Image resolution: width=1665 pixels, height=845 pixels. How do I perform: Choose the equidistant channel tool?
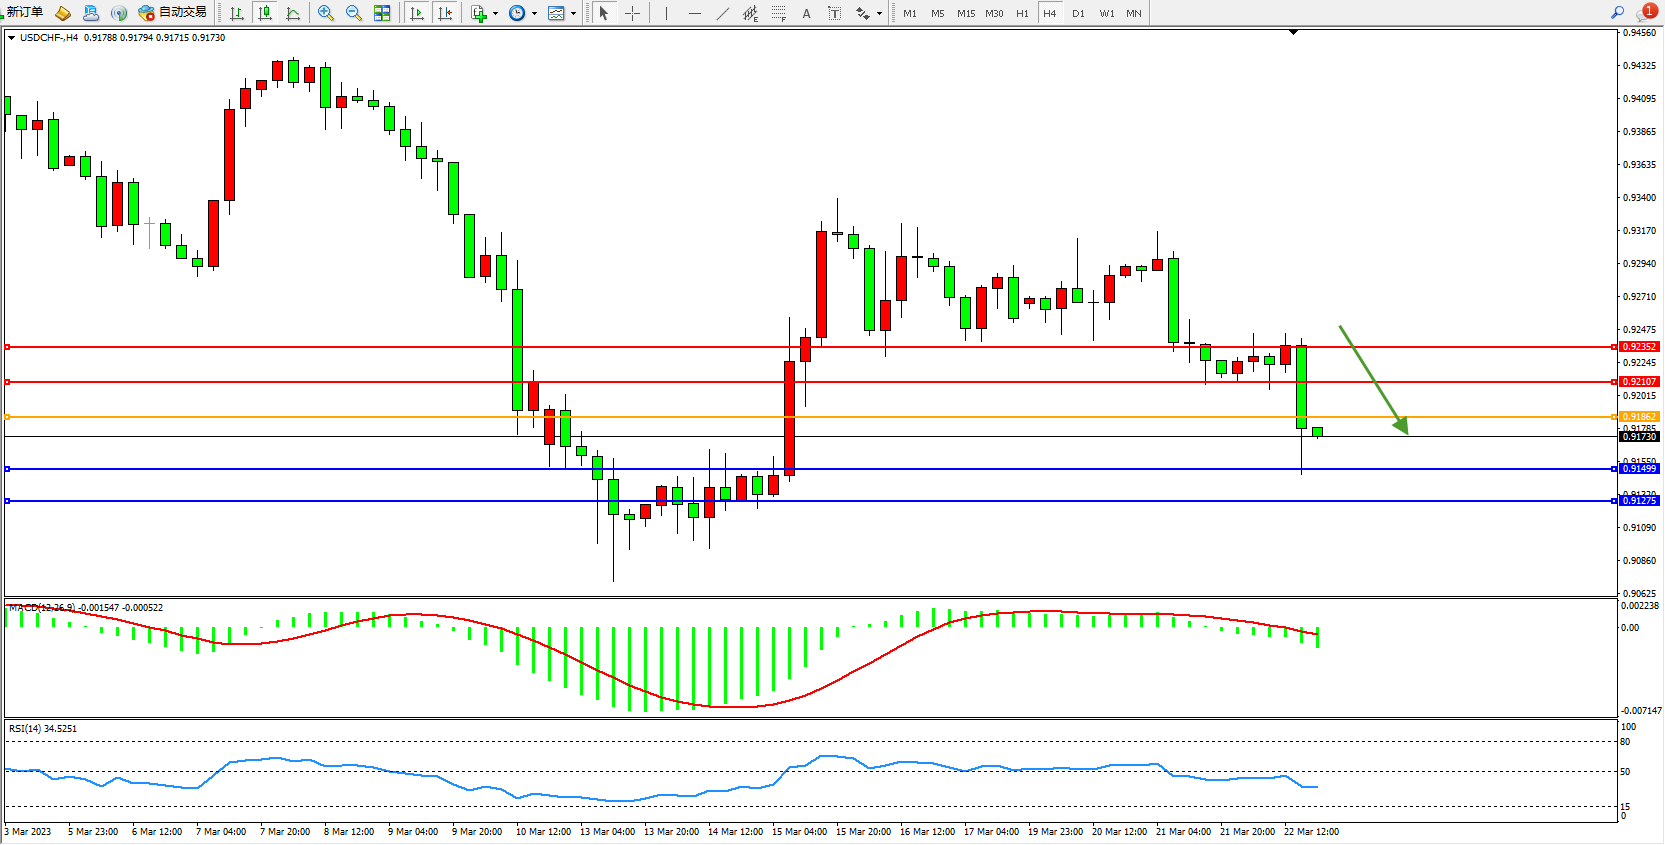tap(750, 13)
